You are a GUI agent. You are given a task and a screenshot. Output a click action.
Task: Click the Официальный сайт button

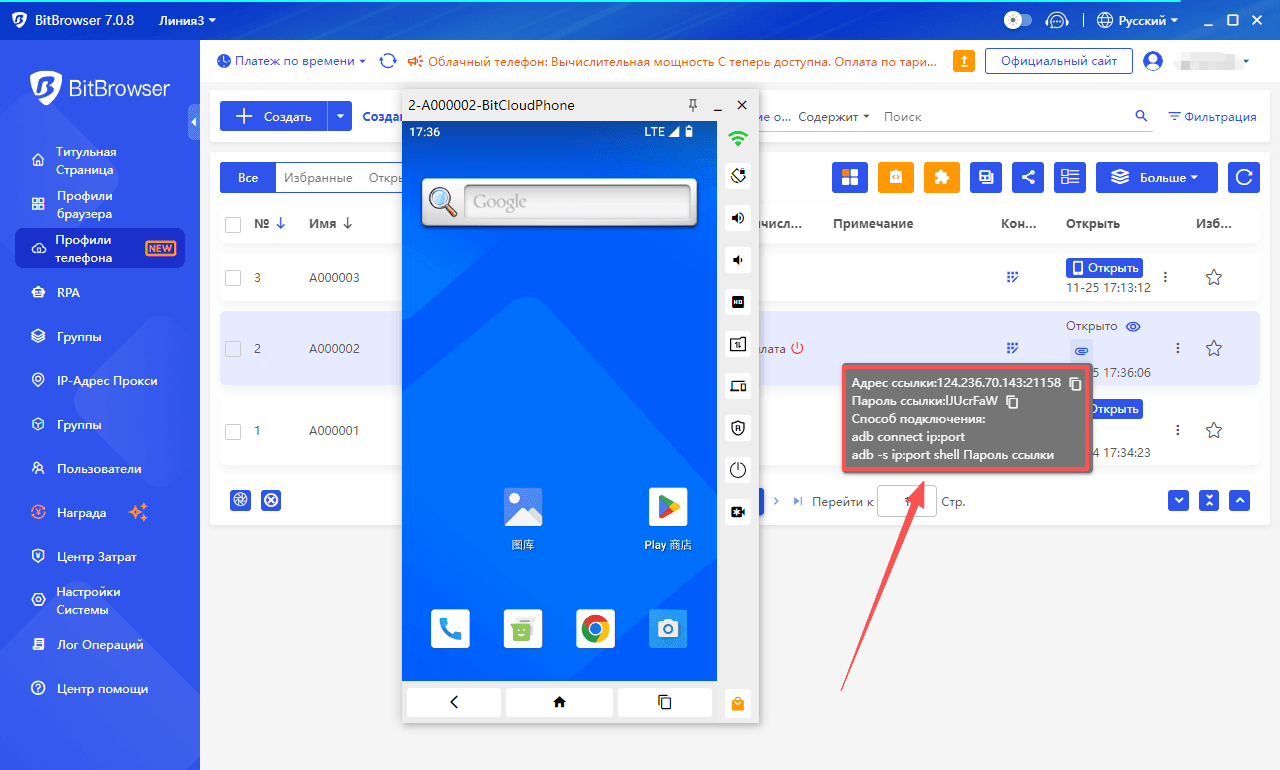click(x=1058, y=61)
